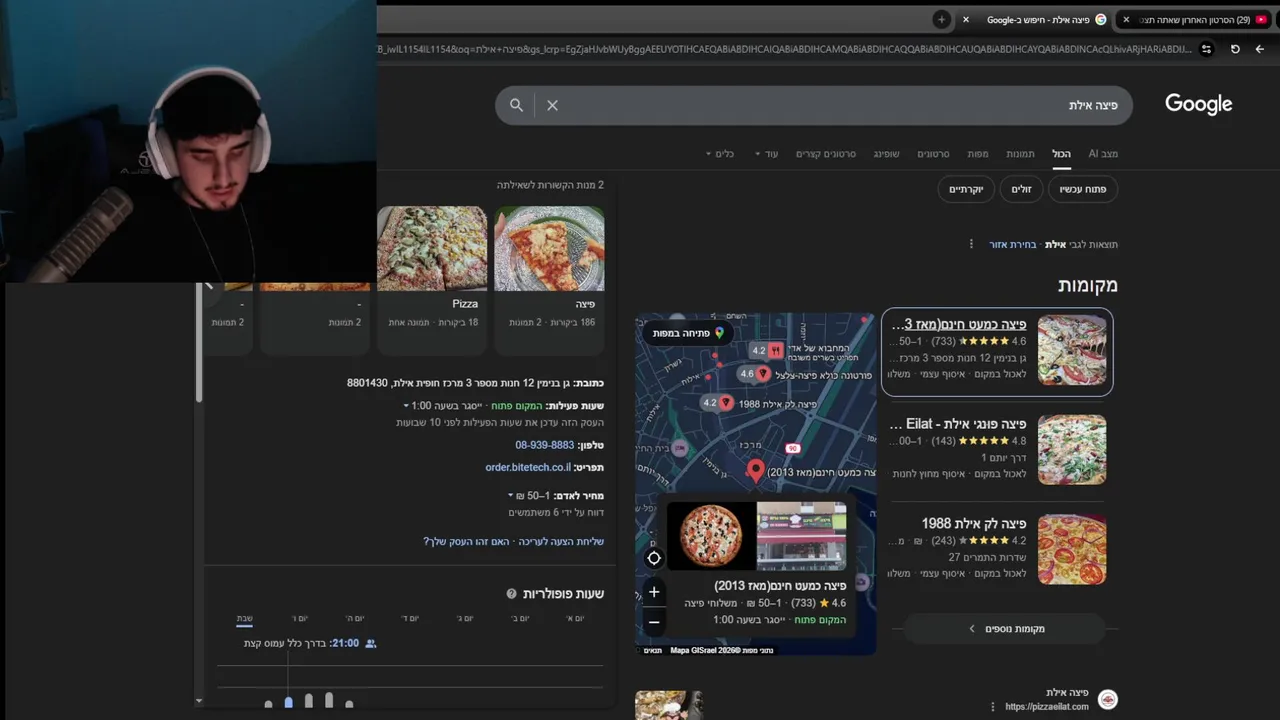Toggle the פתוח עכשיו filter chip
1280x720 pixels.
pyautogui.click(x=1083, y=189)
